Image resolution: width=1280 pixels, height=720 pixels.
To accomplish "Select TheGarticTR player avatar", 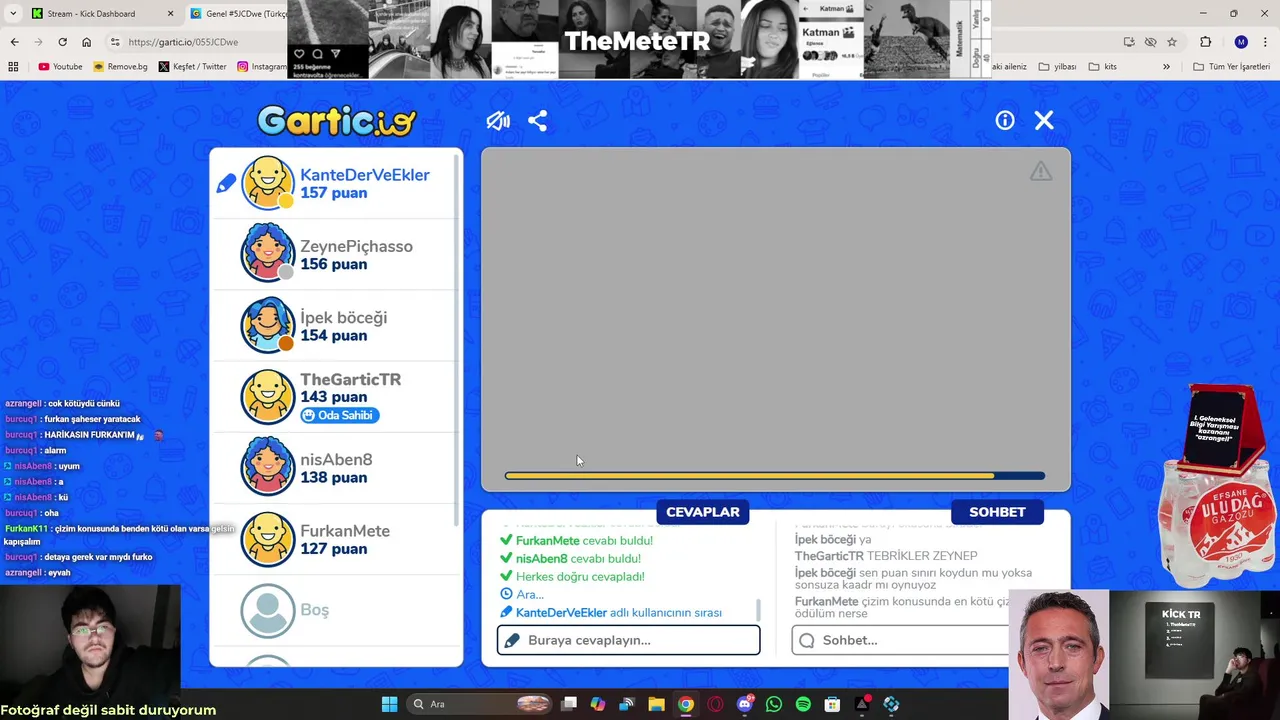I will coord(268,396).
